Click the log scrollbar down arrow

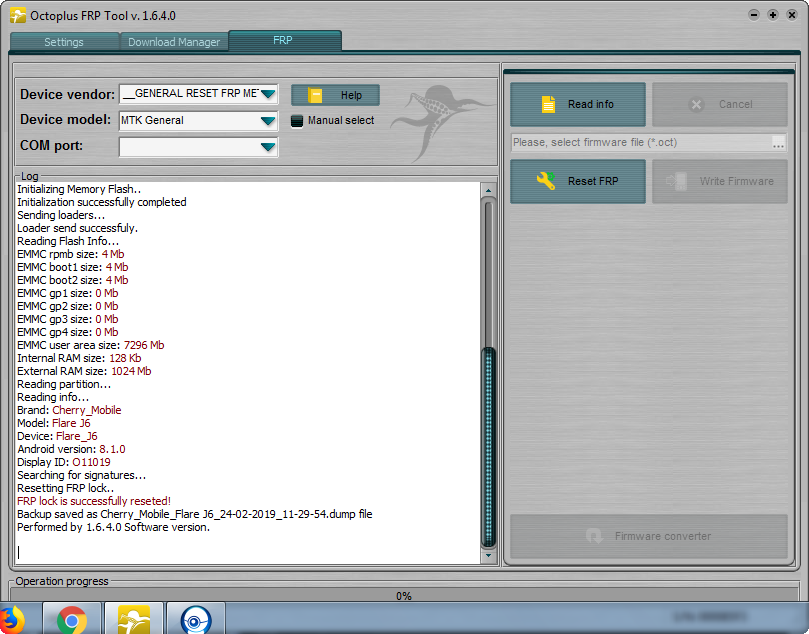click(x=488, y=556)
